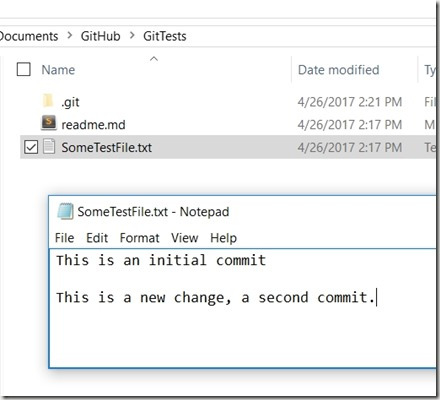Expand the chevron after GitHub in breadcrumb
The height and width of the screenshot is (400, 440).
click(x=132, y=35)
